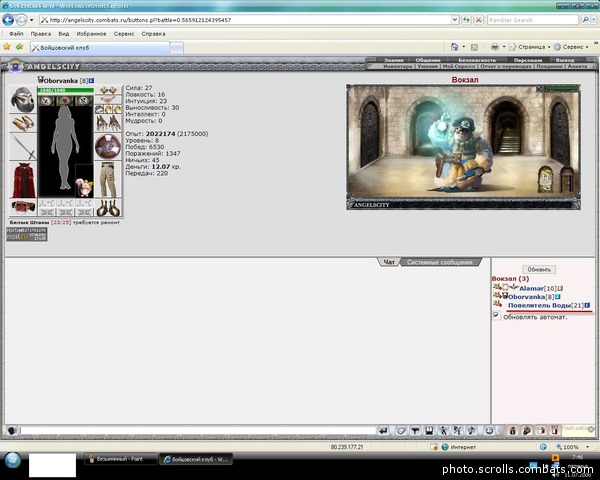Viewport: 600px width, 480px height.
Task: Open the Справка menu
Action: (153, 34)
